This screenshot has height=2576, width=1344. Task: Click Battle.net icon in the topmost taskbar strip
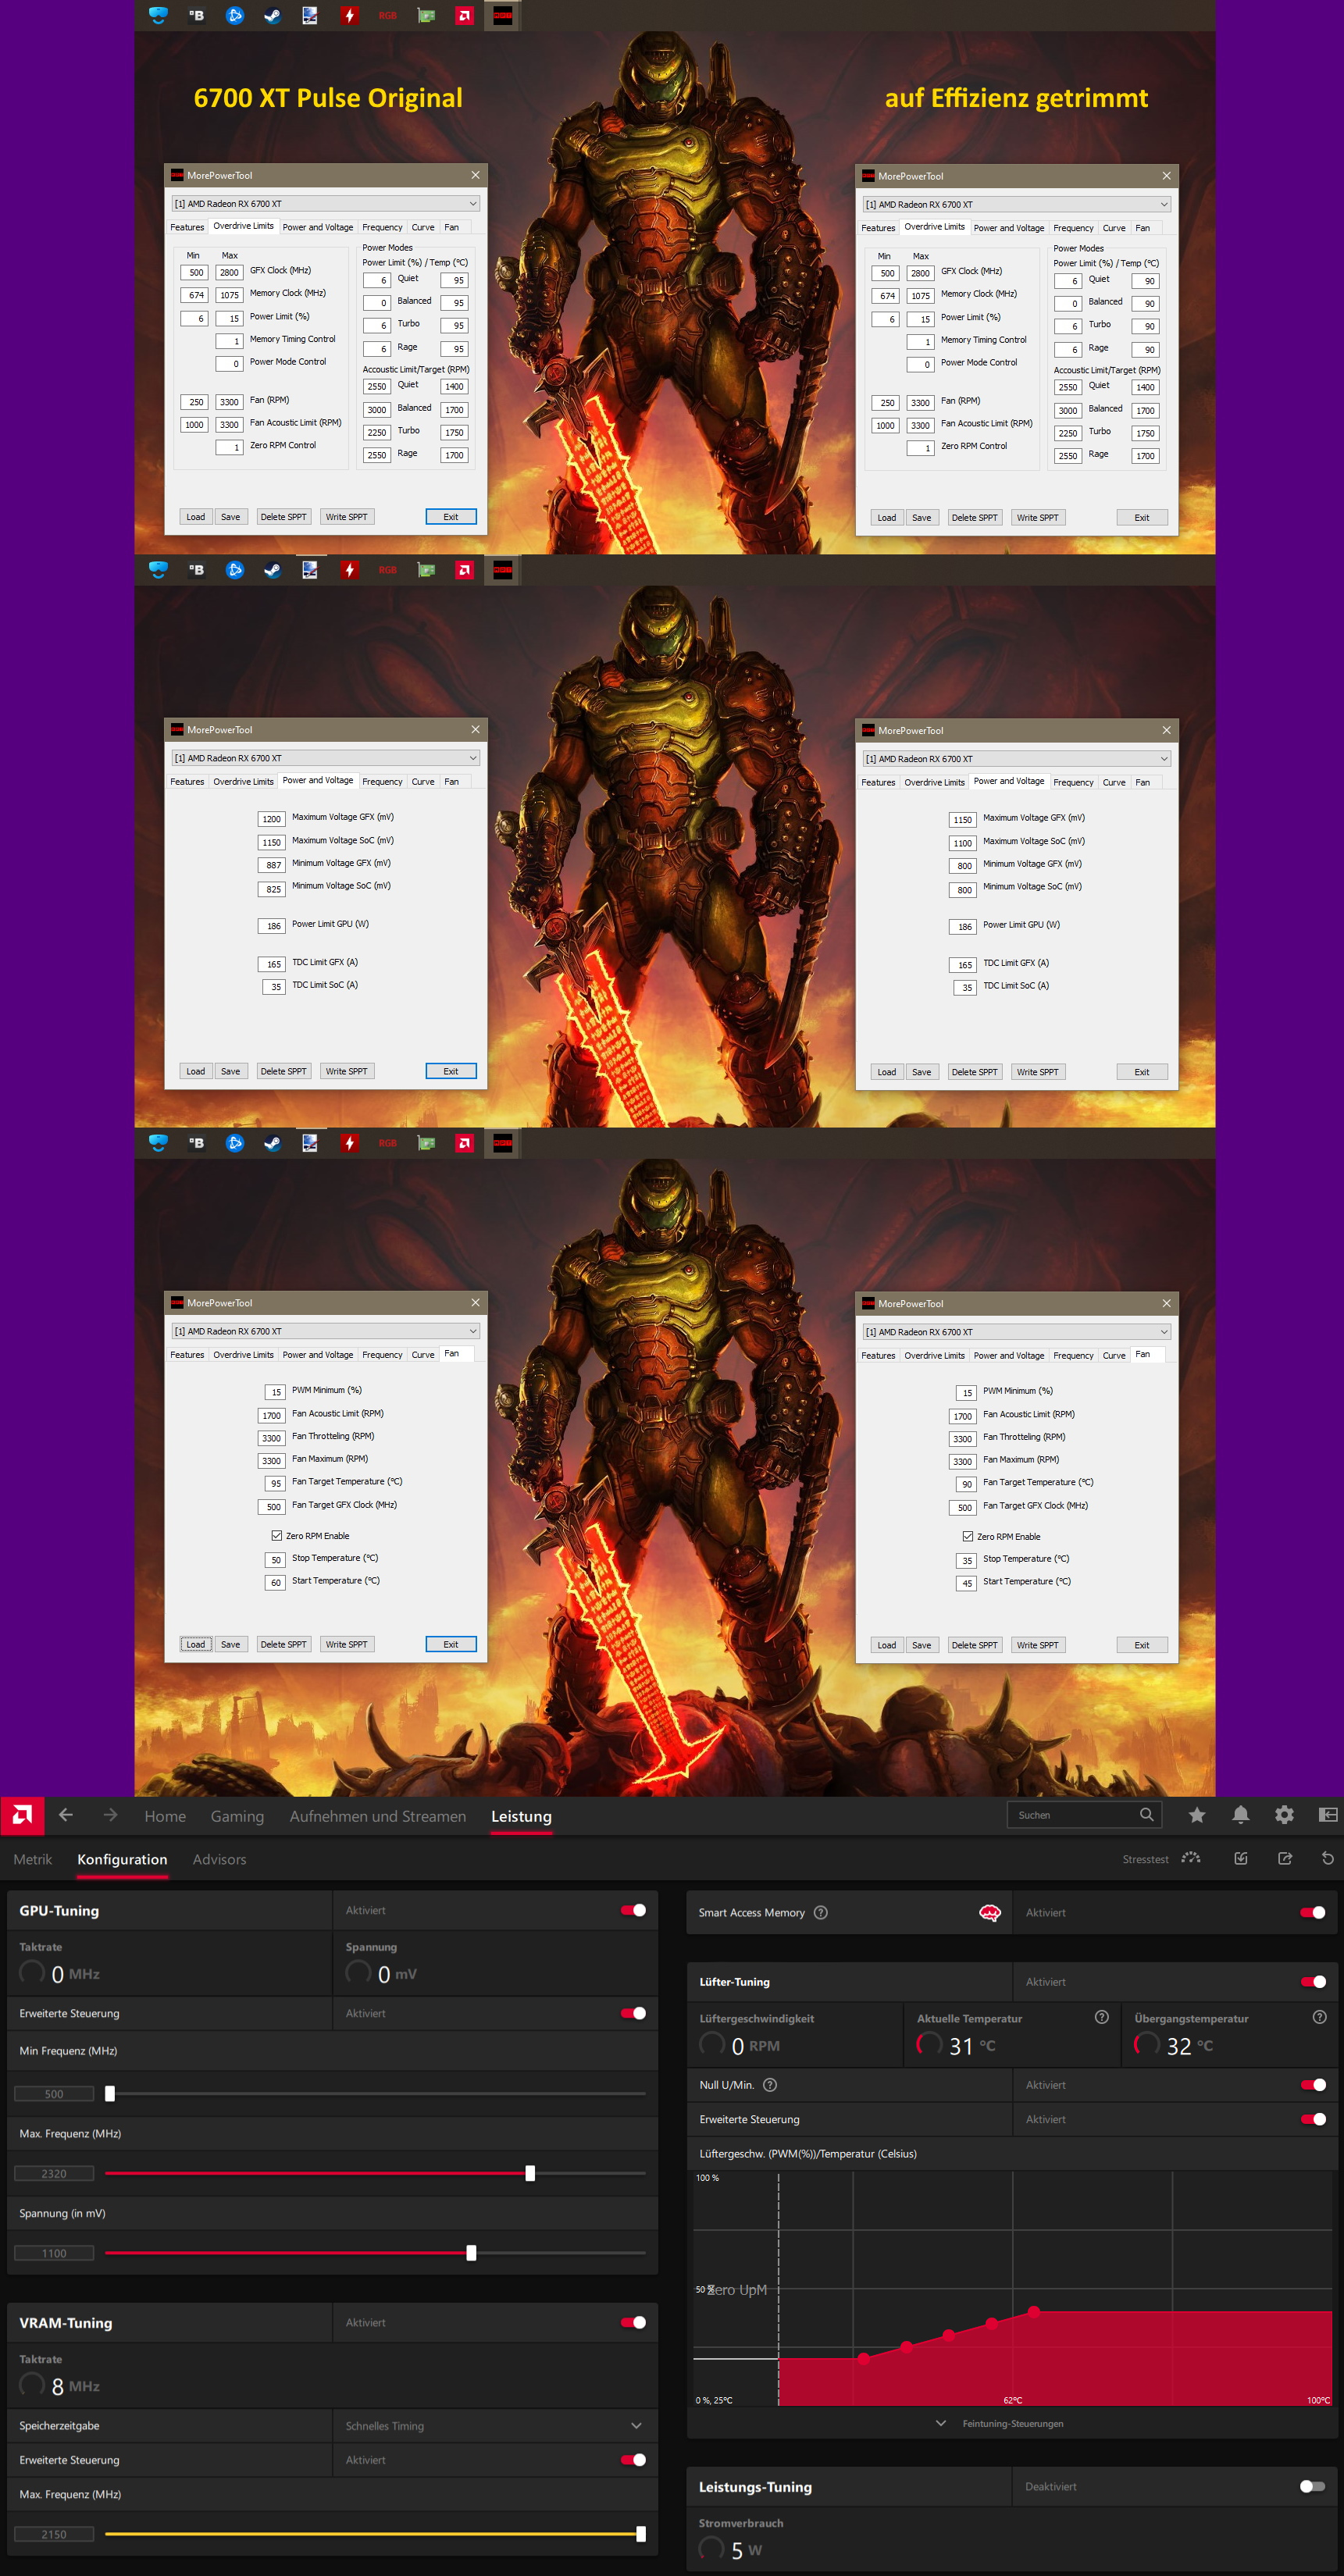click(234, 15)
